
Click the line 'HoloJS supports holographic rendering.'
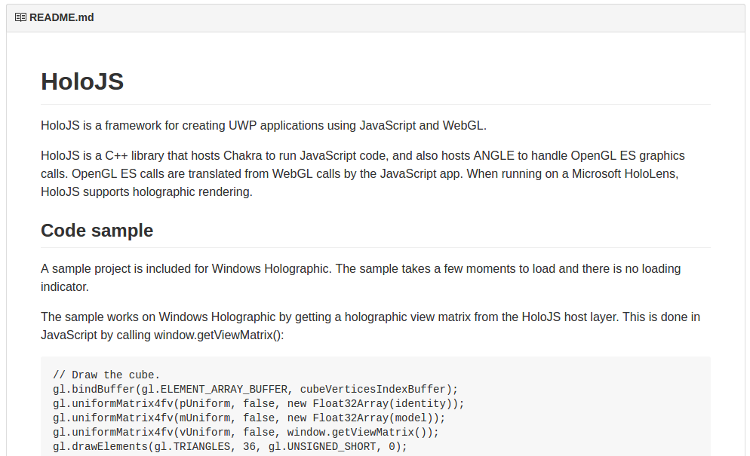(x=146, y=192)
